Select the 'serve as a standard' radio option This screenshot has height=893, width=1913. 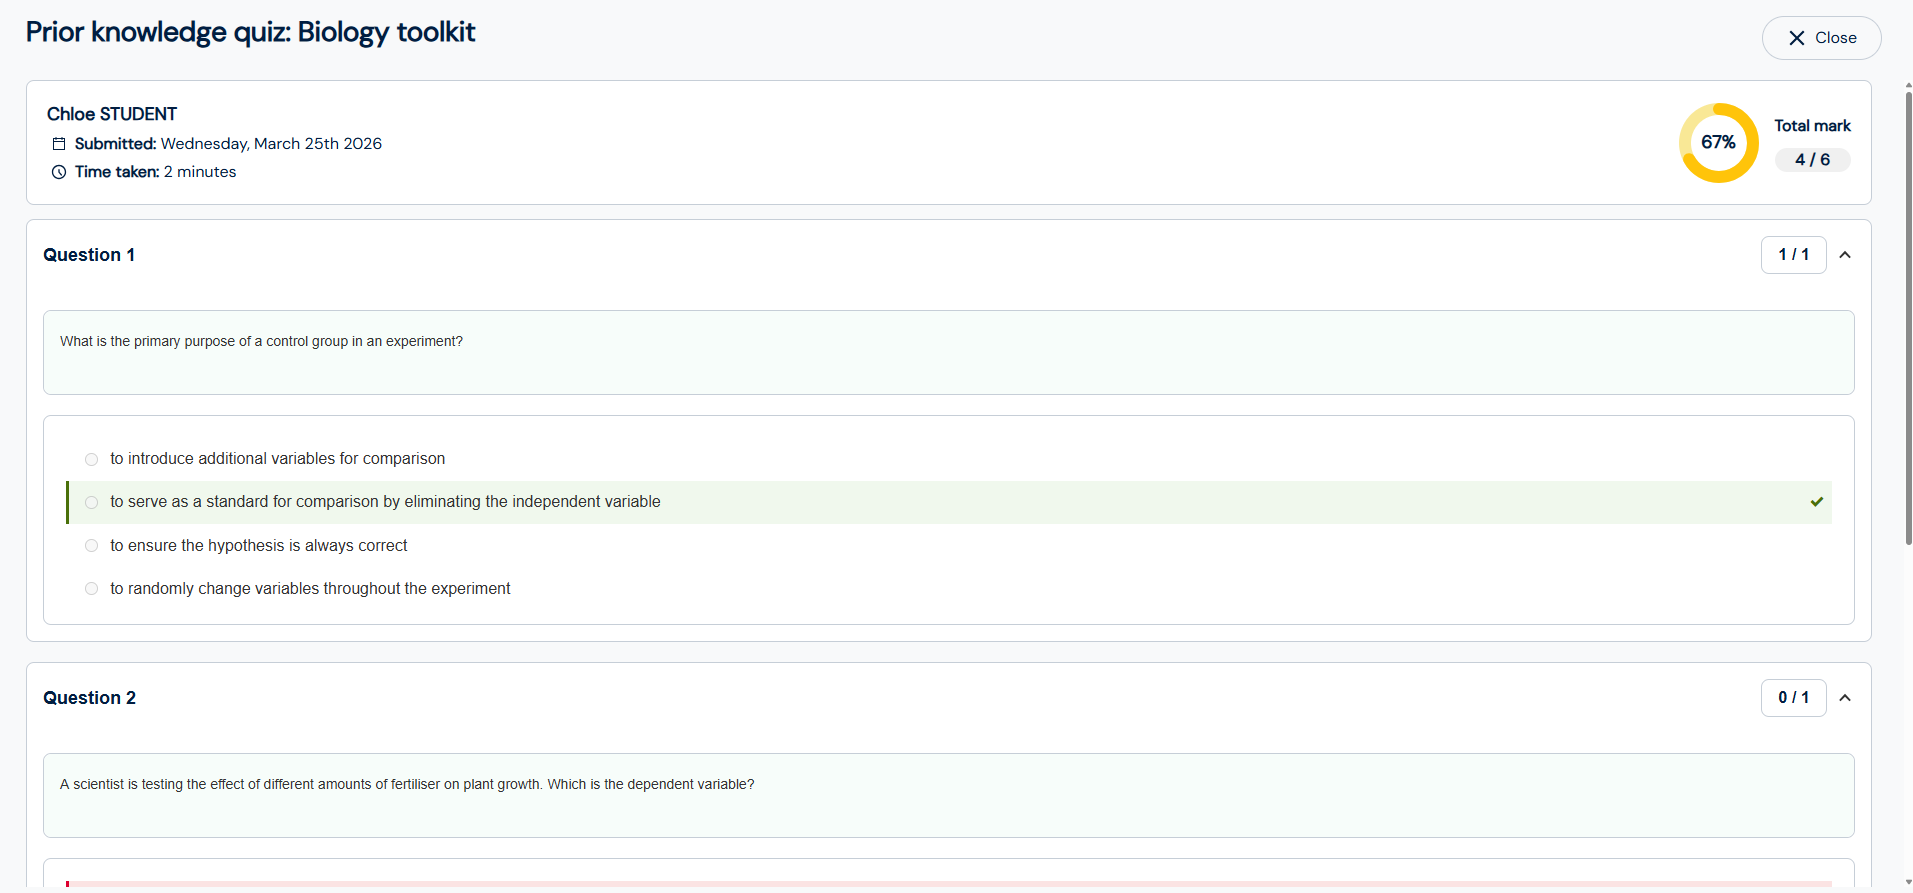pyautogui.click(x=92, y=502)
